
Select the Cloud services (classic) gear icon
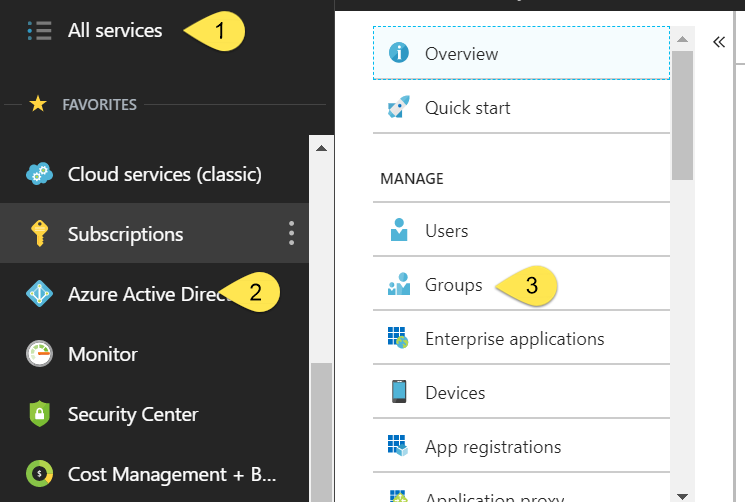[x=39, y=174]
